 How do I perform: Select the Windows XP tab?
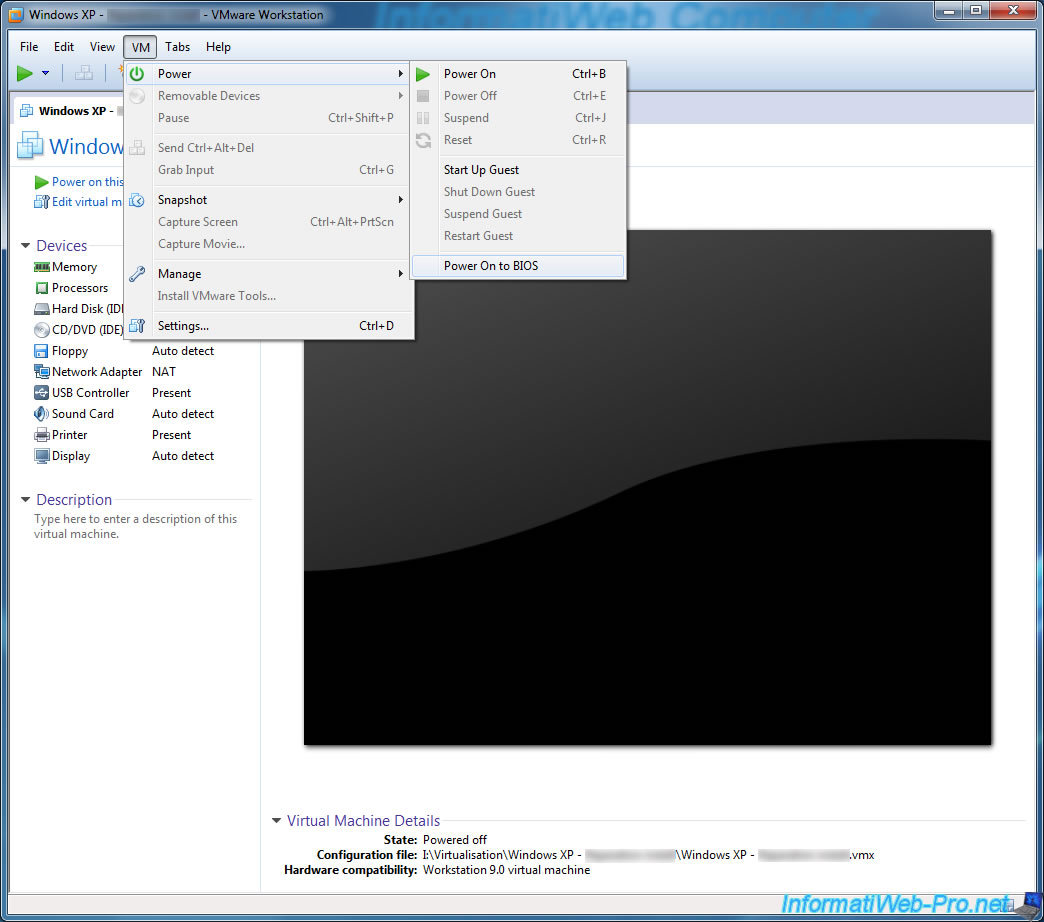(x=69, y=111)
